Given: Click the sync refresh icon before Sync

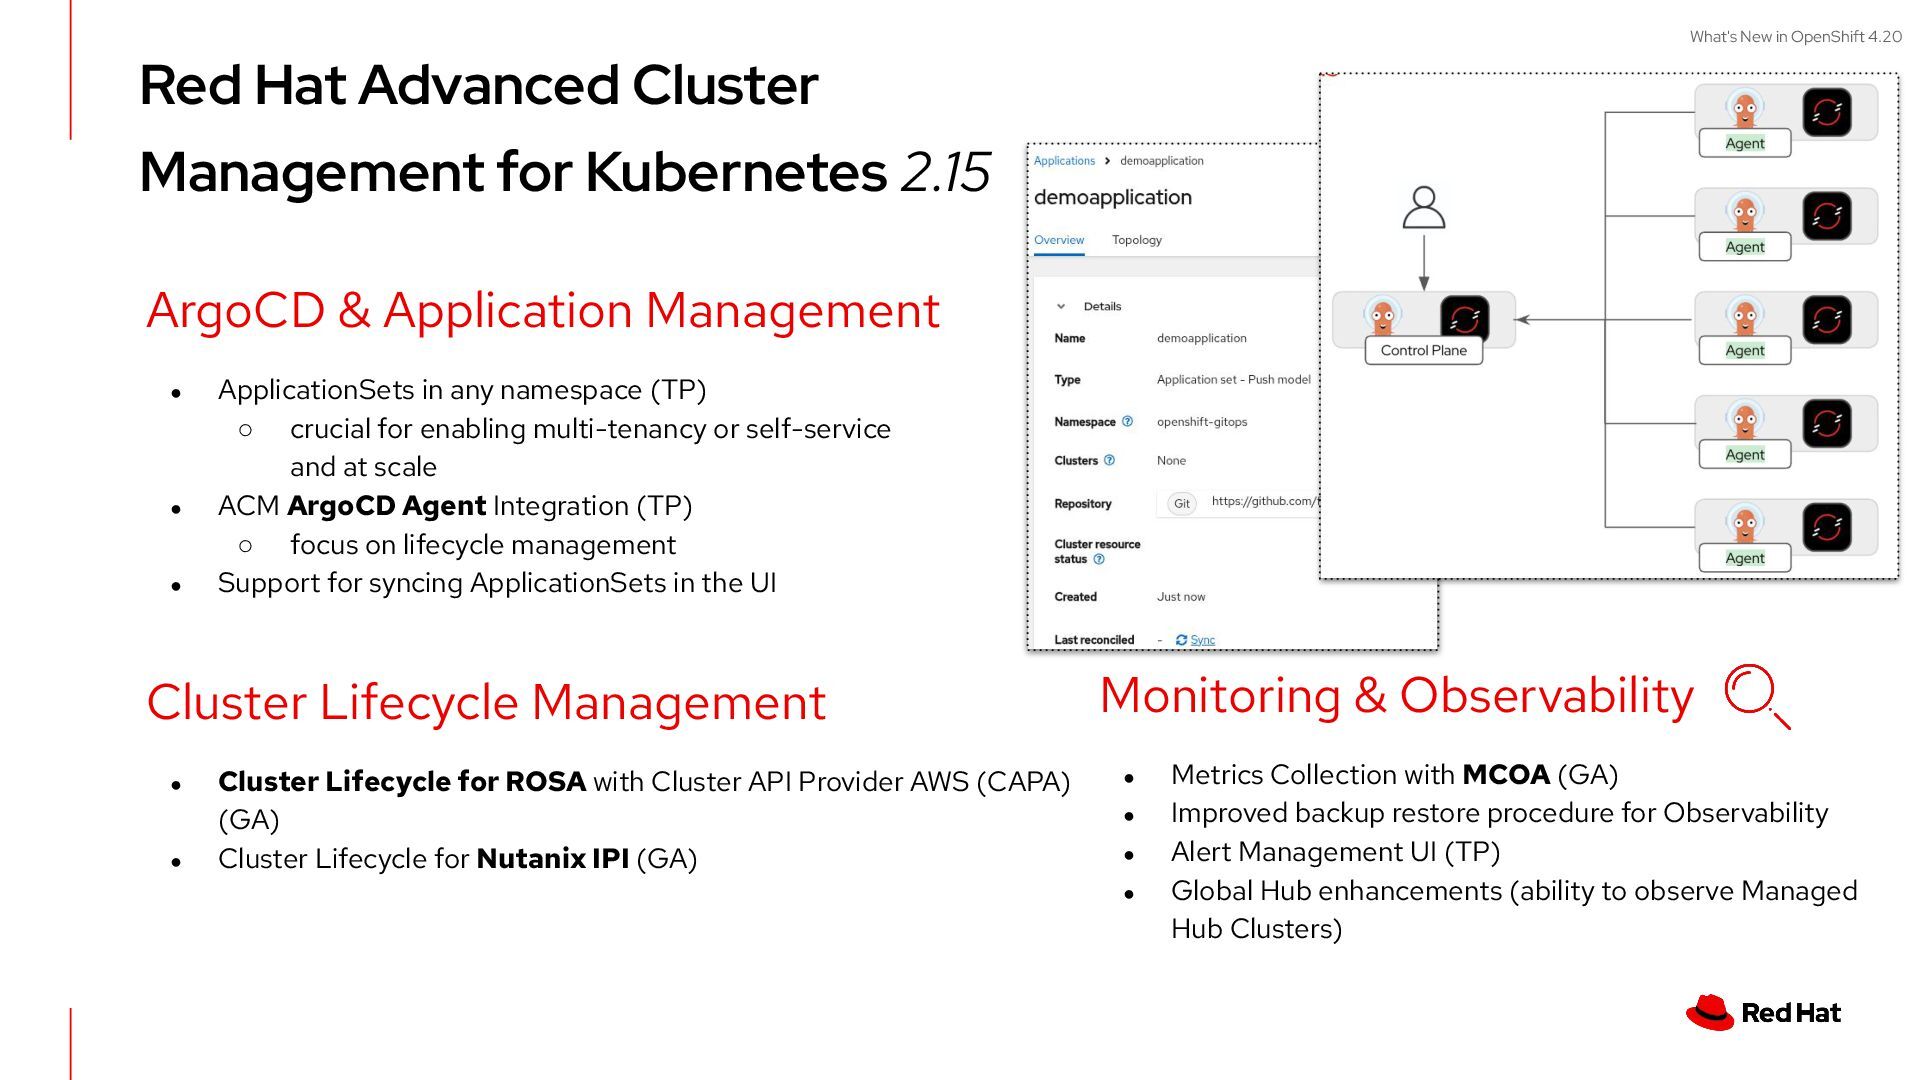Looking at the screenshot, I should coord(1181,640).
